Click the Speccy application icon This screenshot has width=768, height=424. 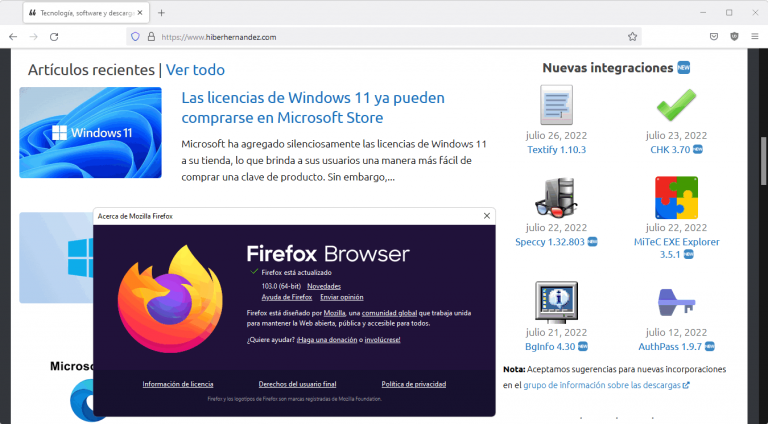[555, 197]
